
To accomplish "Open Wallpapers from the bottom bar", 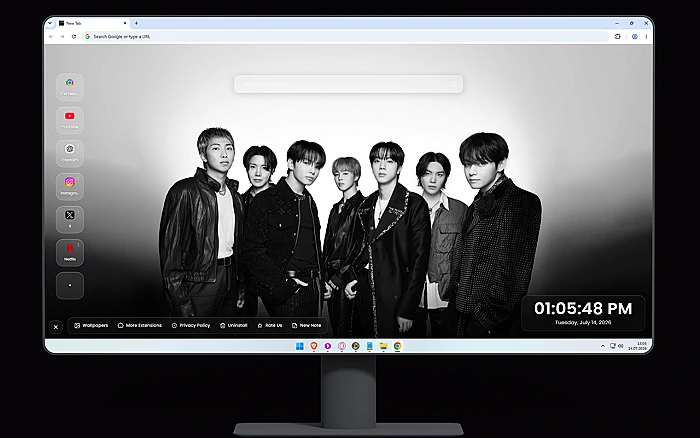I will click(x=91, y=325).
